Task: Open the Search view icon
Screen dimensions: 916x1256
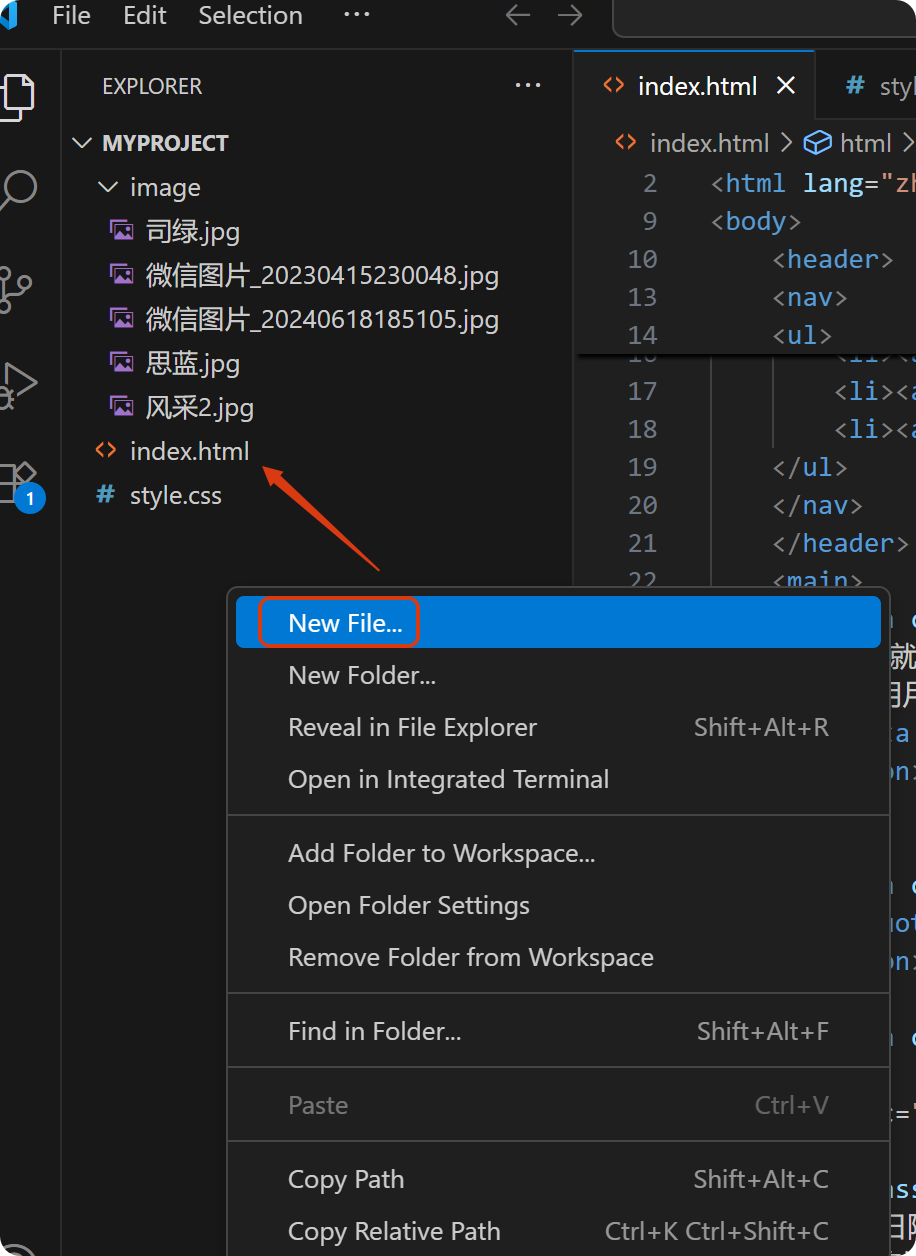Action: coord(18,190)
